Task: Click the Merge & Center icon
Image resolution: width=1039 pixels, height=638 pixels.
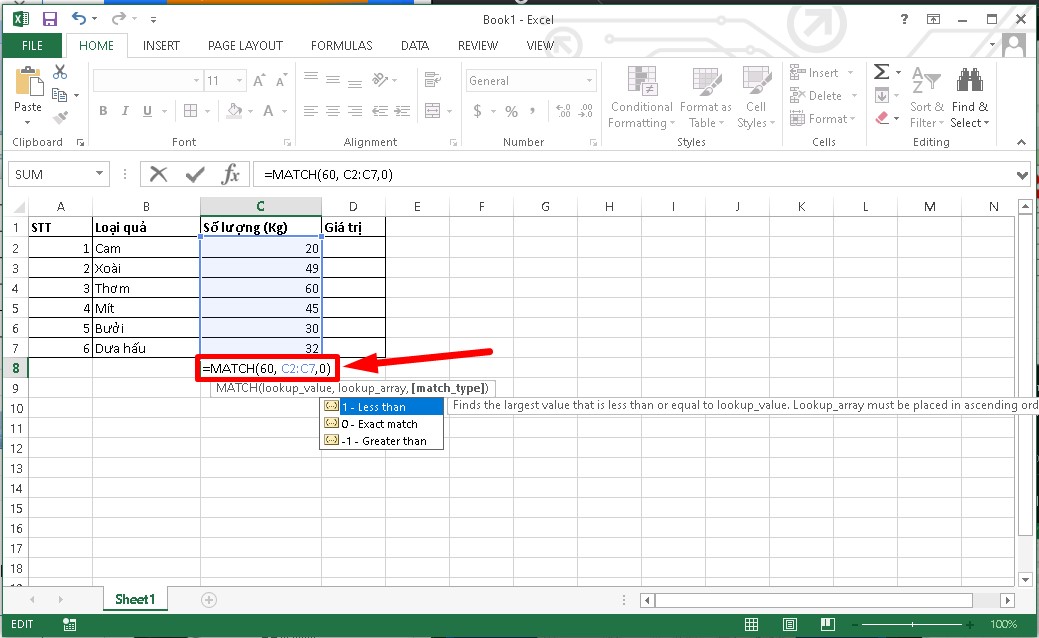Action: pyautogui.click(x=433, y=111)
